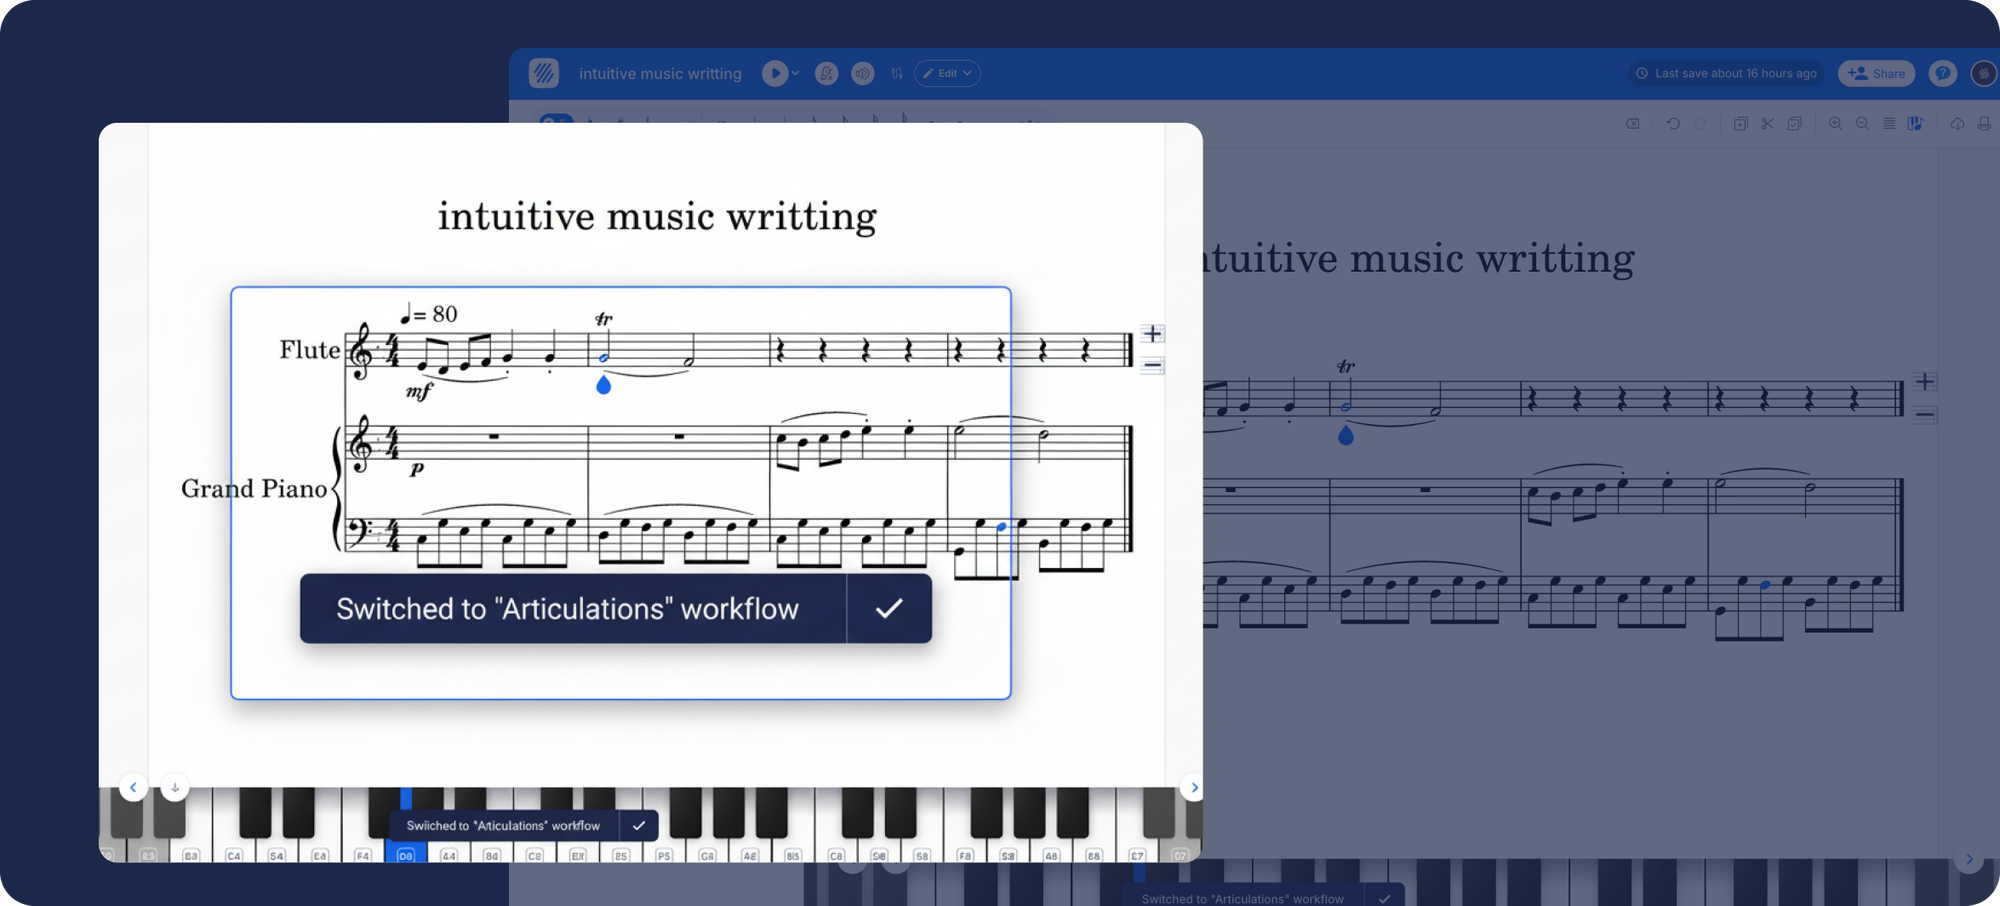The image size is (2000, 906).
Task: Expand the playback options arrow beside play
Action: coord(796,73)
